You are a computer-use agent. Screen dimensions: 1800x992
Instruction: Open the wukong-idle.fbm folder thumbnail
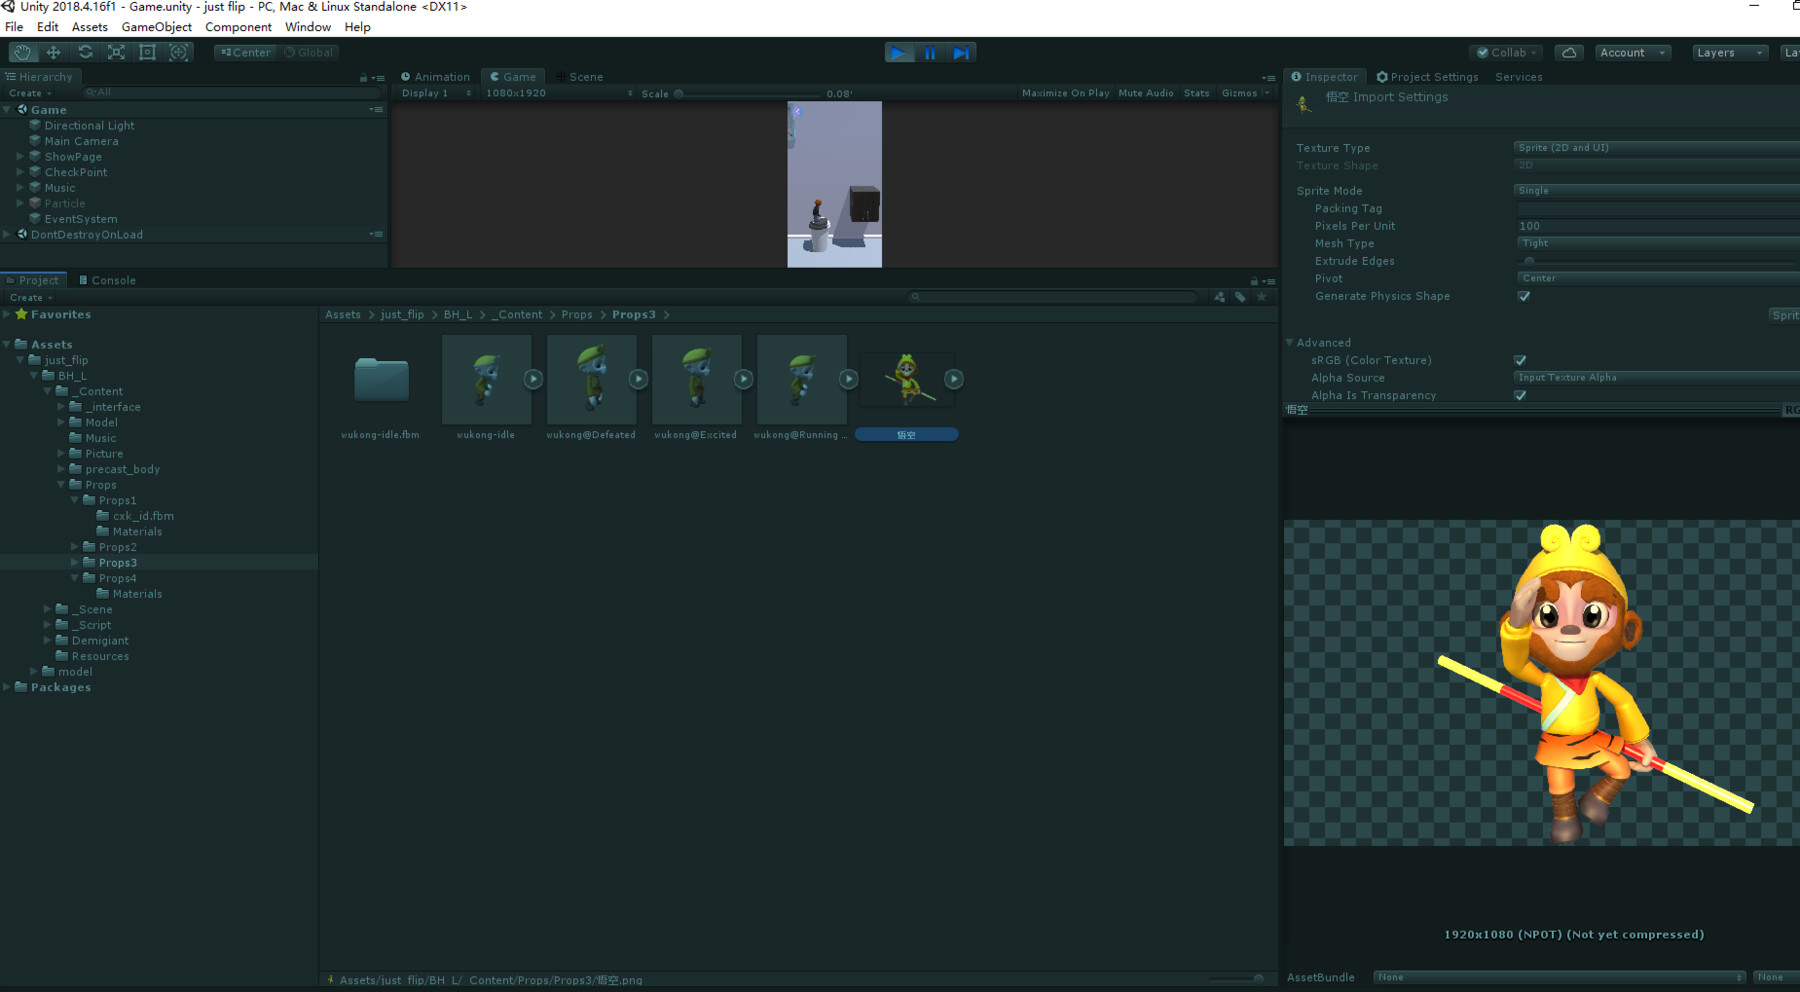tap(381, 379)
